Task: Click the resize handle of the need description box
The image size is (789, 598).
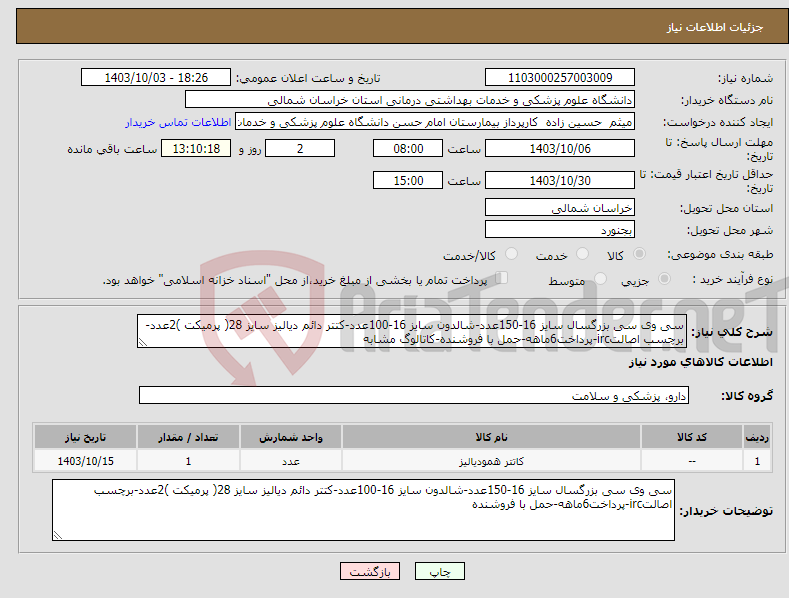Action: click(x=143, y=342)
